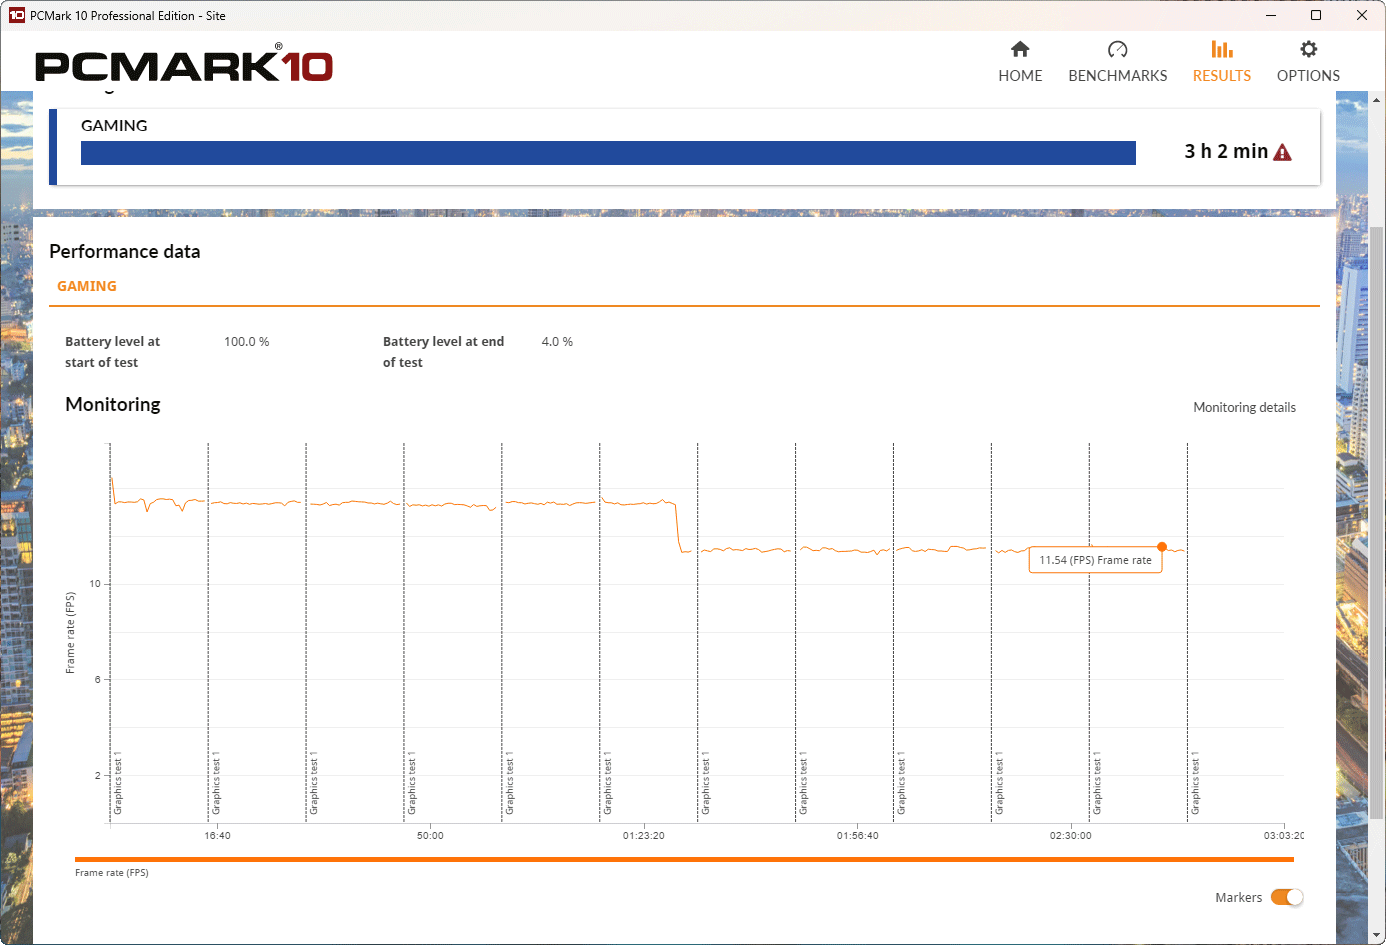Click the 01:56:40 time axis label

coord(857,835)
